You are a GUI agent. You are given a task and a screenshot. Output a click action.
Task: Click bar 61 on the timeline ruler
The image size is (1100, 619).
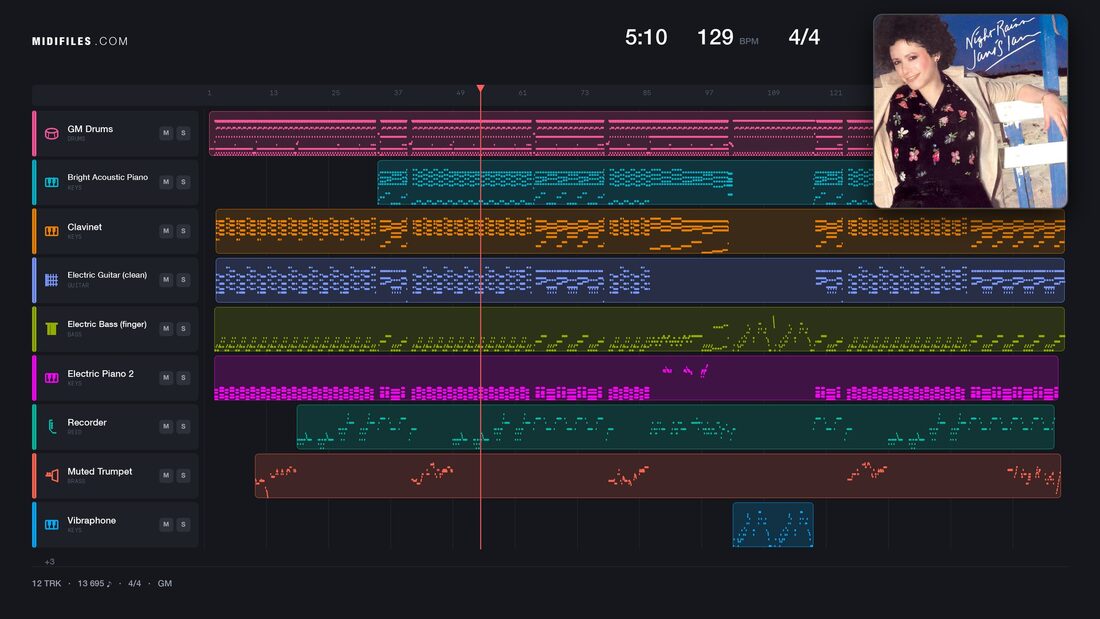click(523, 93)
